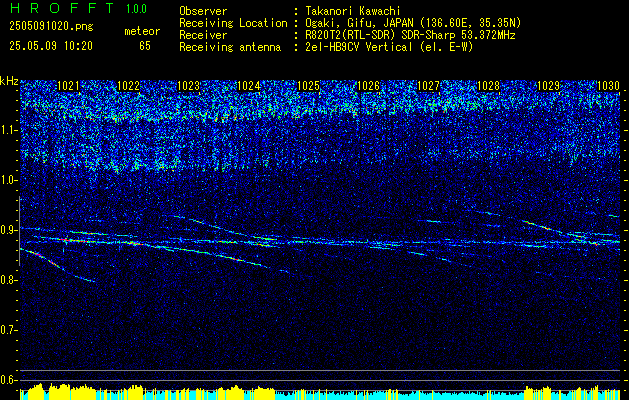Click time marker 1022

128,85
